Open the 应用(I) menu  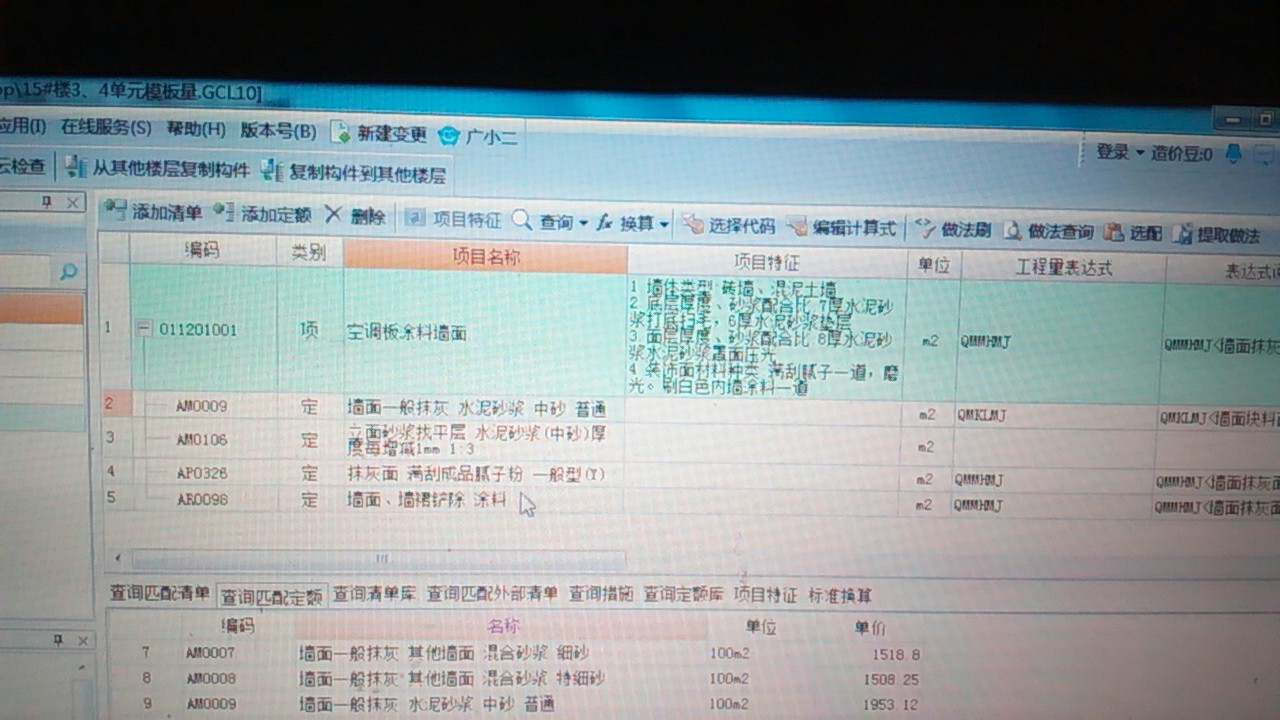click(x=23, y=126)
